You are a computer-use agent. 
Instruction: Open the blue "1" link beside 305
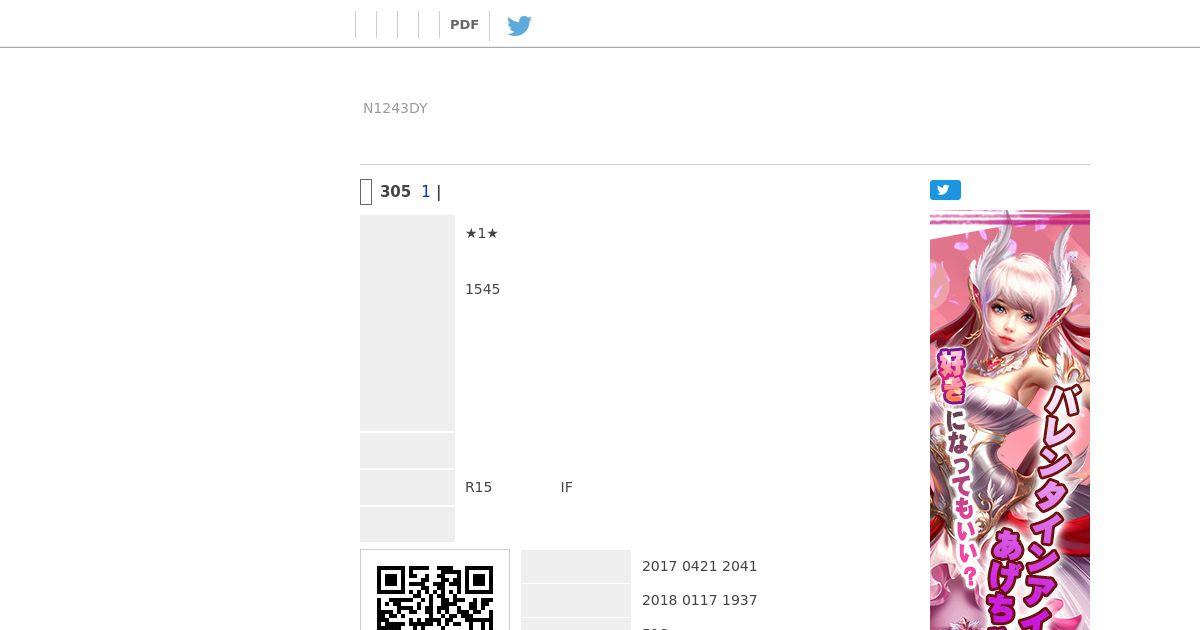click(x=425, y=192)
